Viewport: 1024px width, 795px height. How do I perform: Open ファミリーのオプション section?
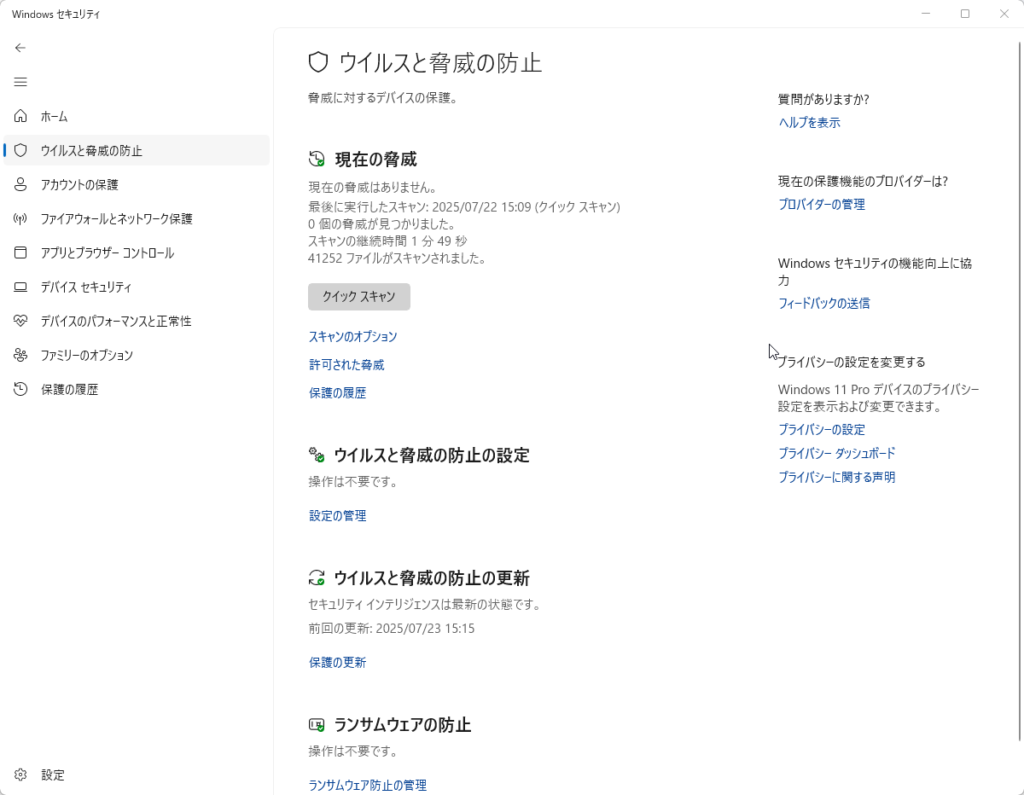pos(90,355)
